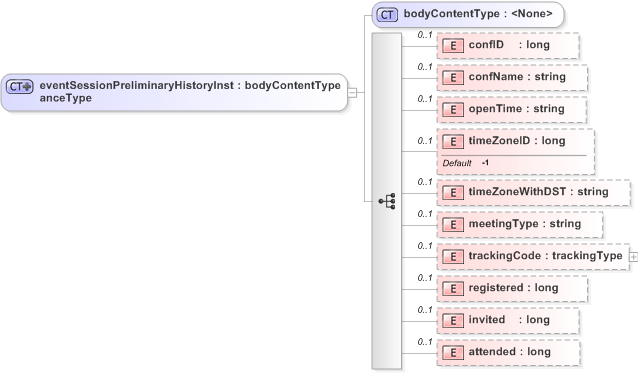
Task: Click the CT icon of bodyContentType
Action: coord(387,15)
